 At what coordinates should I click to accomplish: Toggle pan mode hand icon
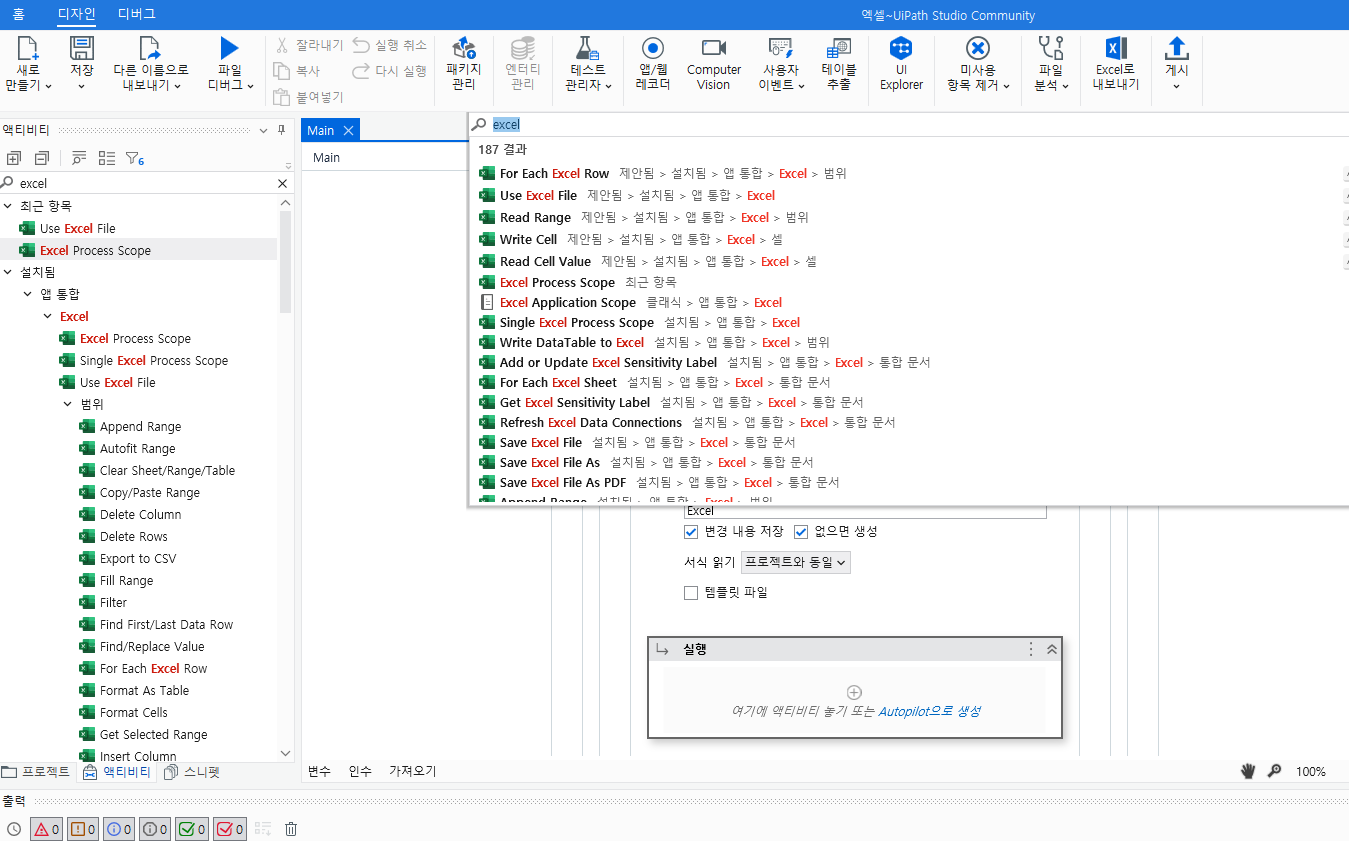coord(1248,771)
